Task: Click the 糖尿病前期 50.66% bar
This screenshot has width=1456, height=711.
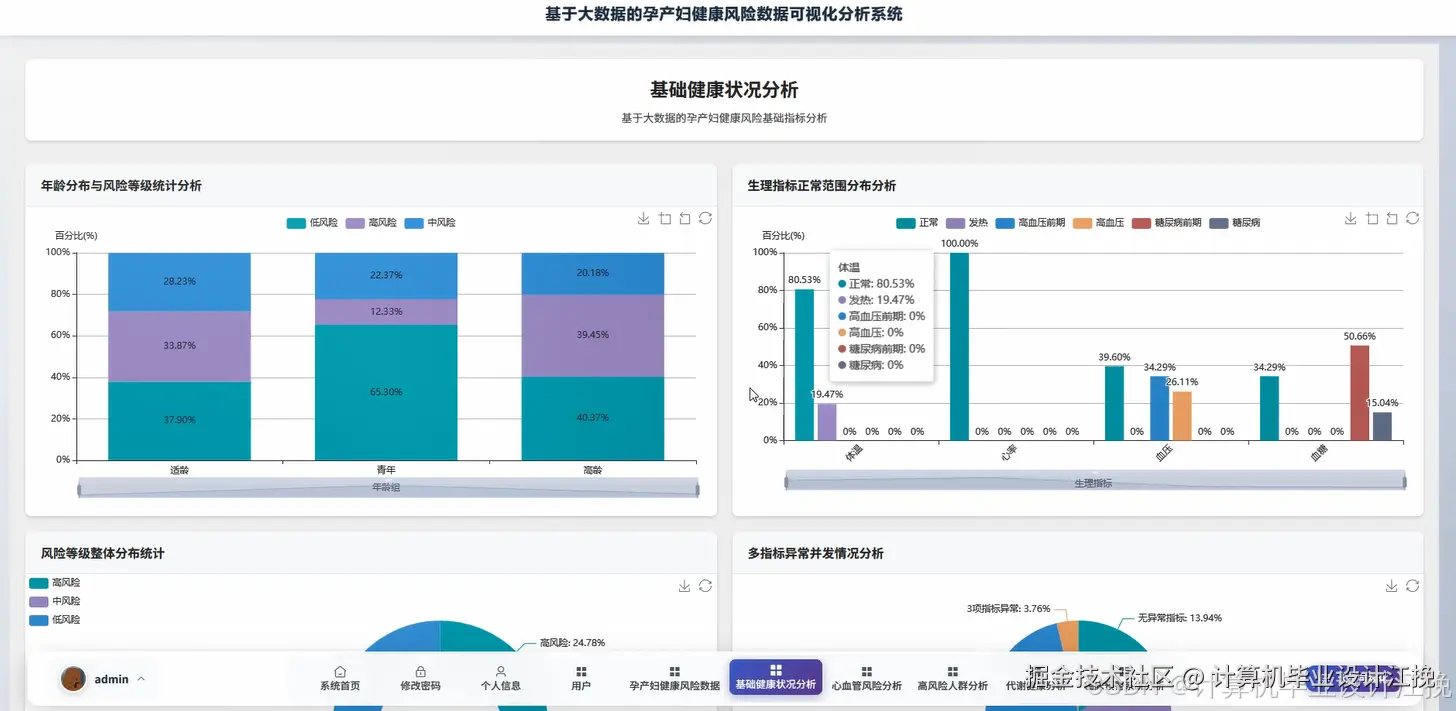Action: (1360, 392)
